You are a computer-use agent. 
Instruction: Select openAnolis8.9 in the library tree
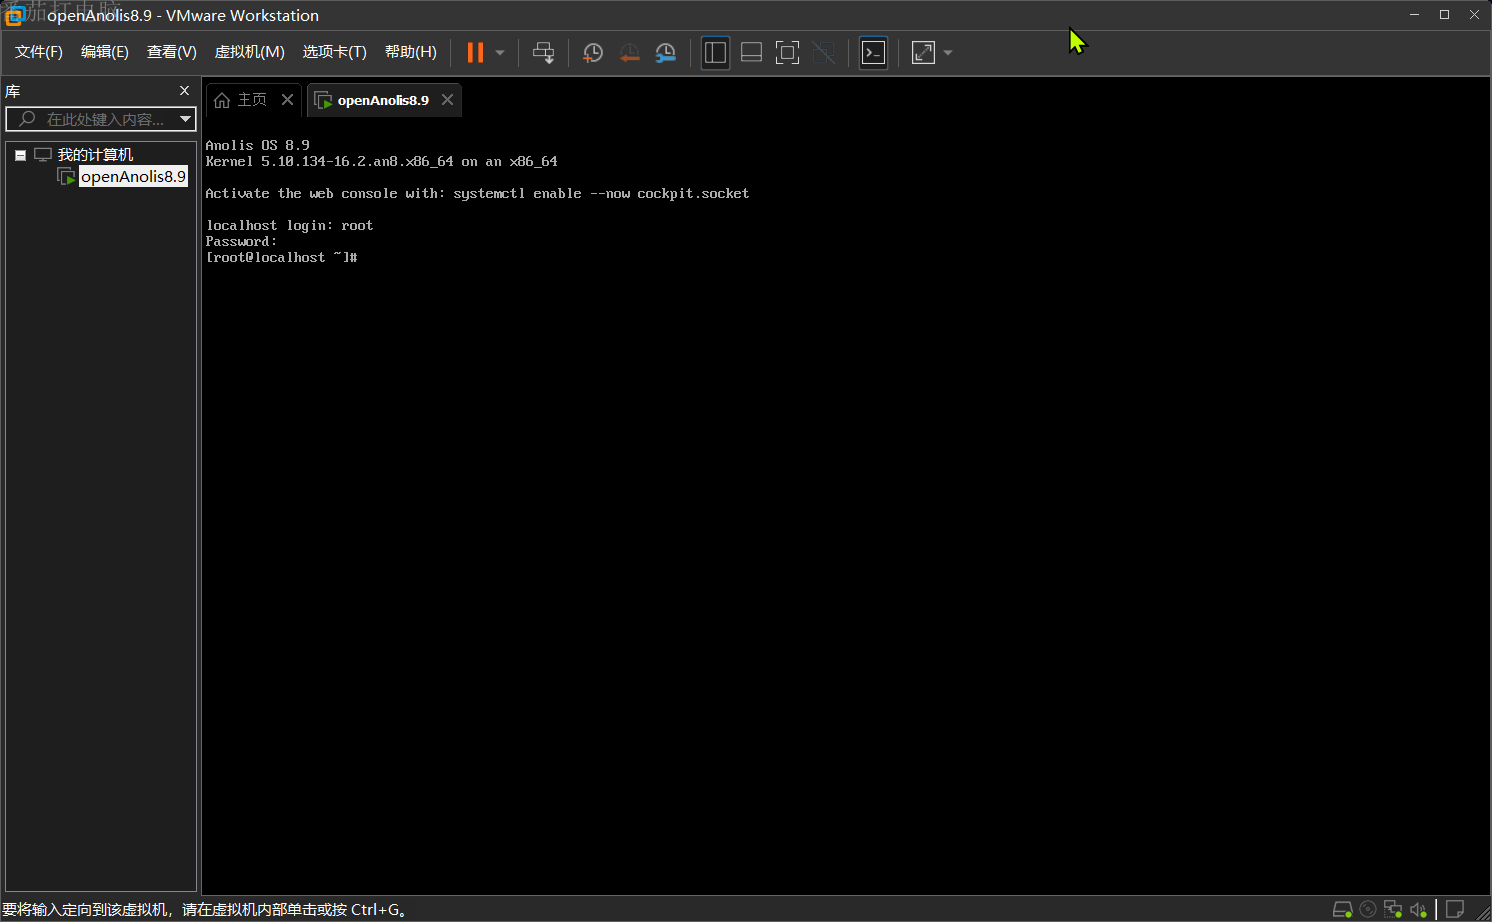pyautogui.click(x=133, y=177)
